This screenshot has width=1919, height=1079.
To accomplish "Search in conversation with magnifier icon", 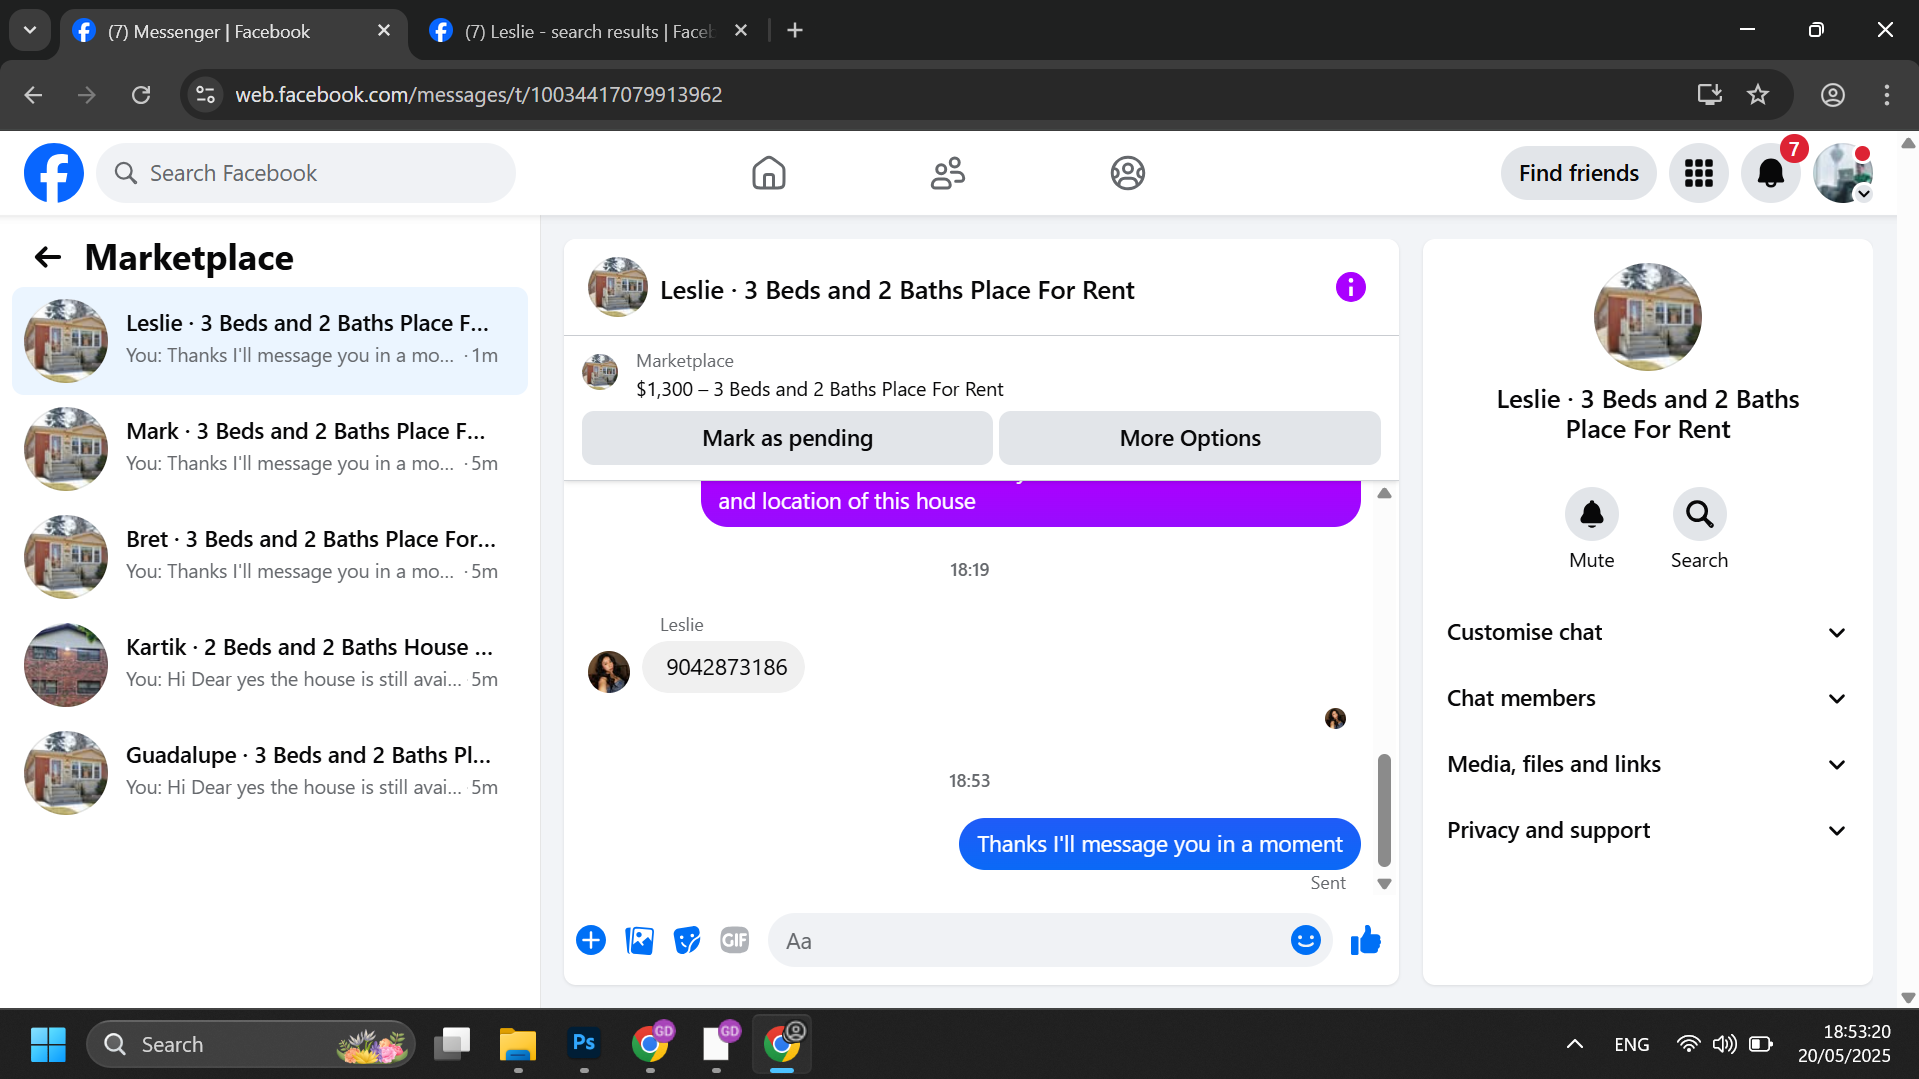I will coord(1699,514).
